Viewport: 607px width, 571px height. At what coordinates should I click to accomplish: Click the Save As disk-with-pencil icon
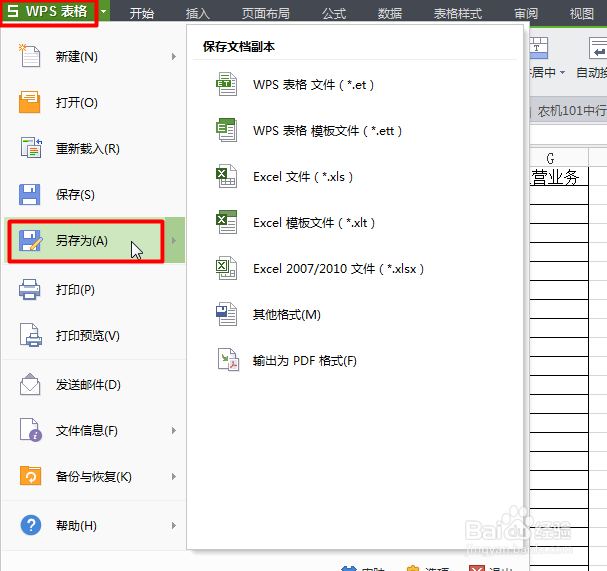(x=30, y=240)
